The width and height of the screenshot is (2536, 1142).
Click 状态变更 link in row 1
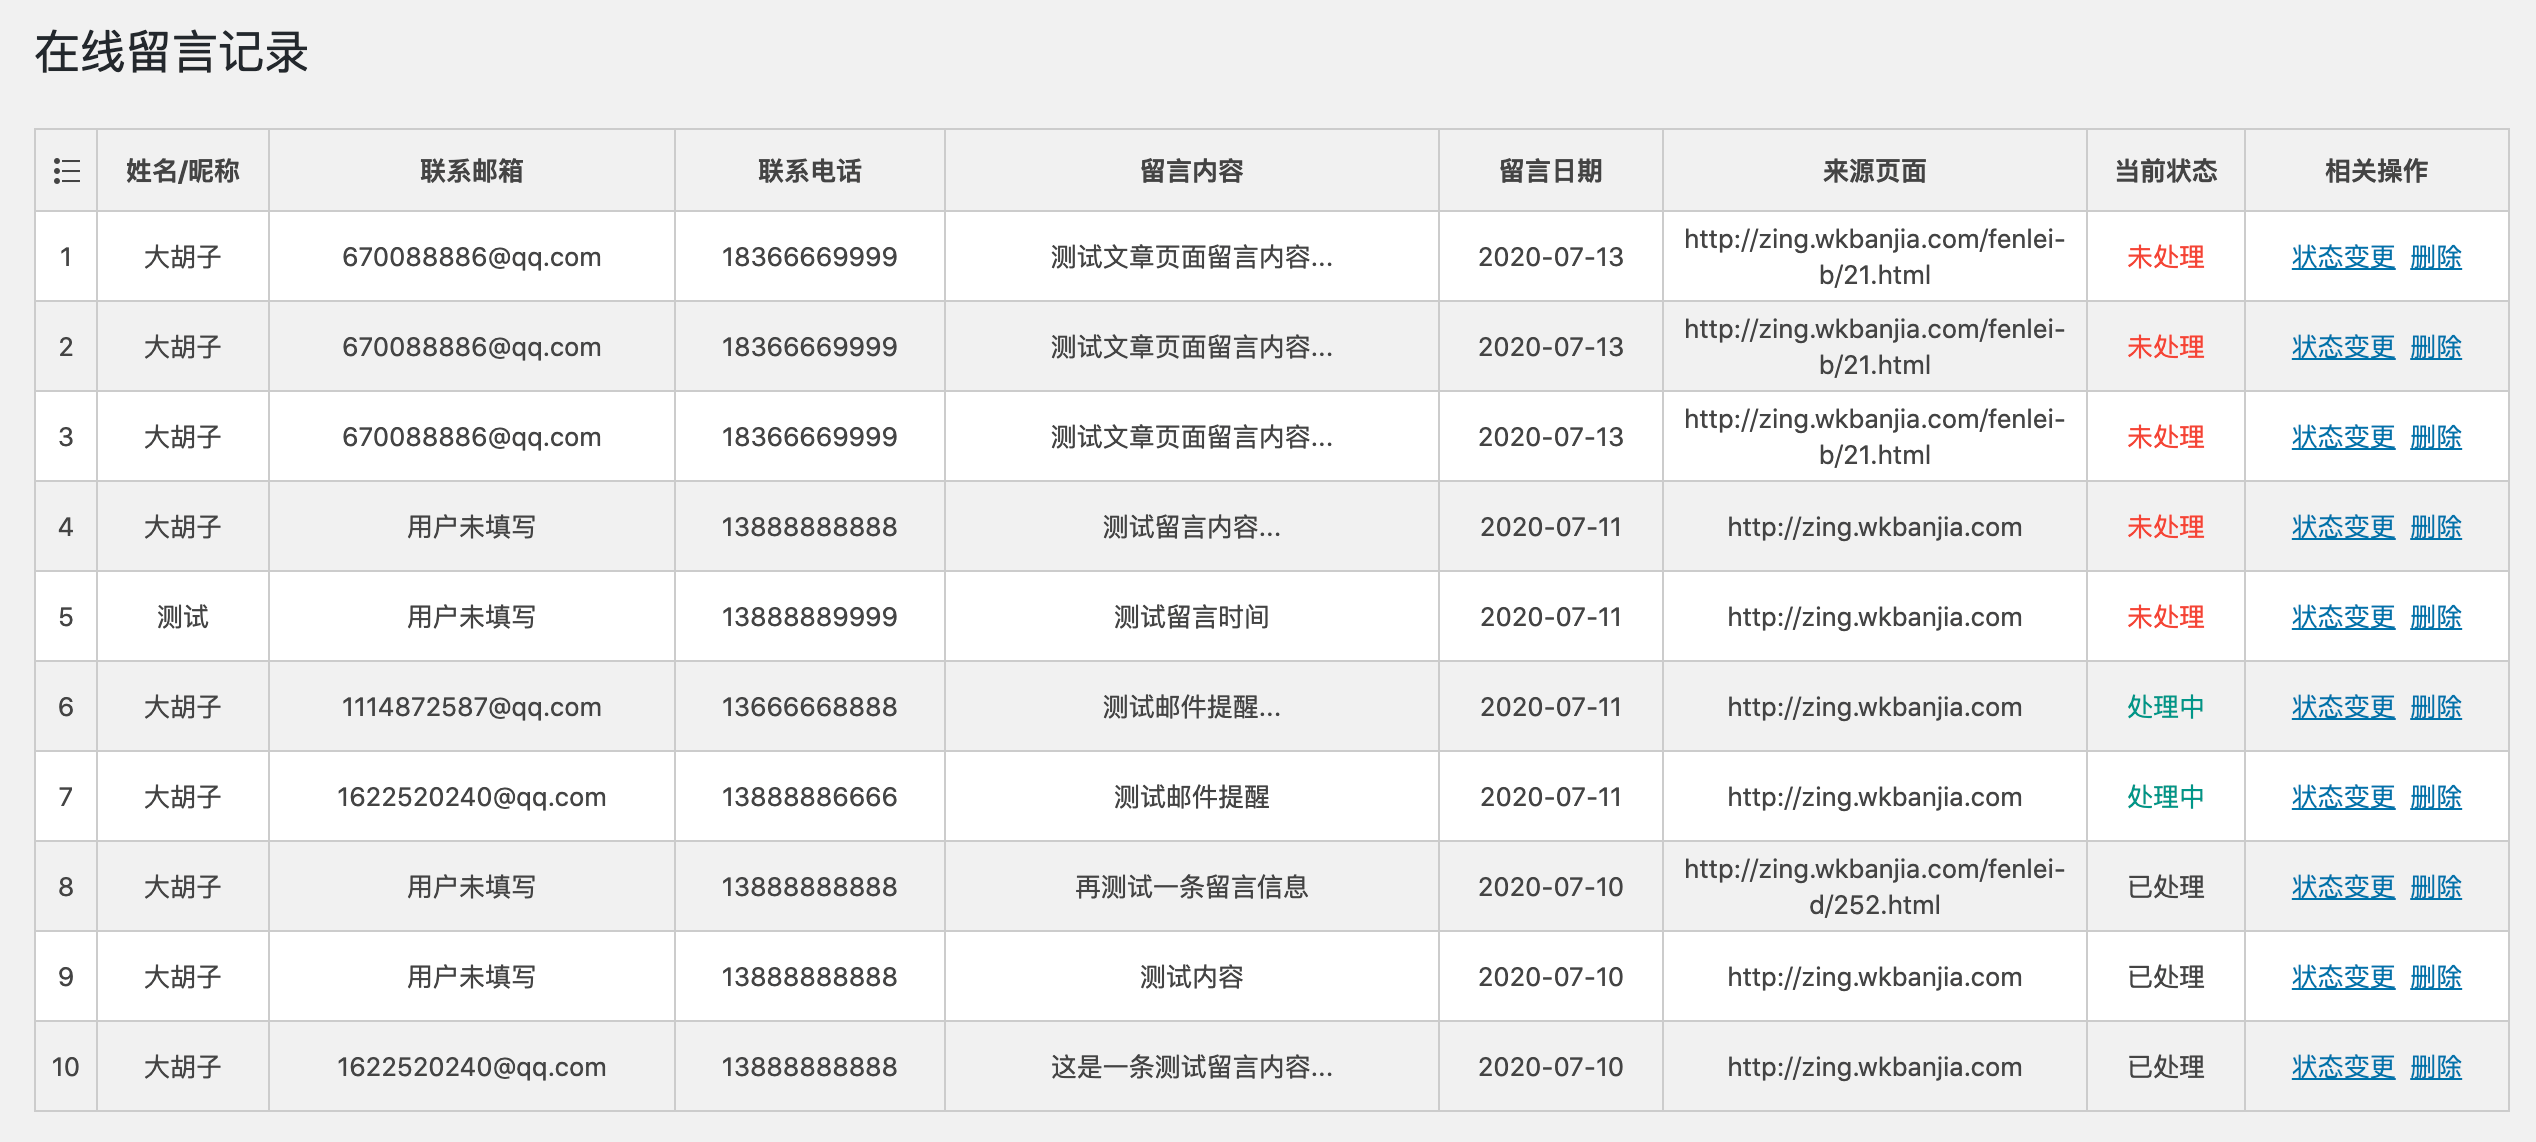[2342, 257]
